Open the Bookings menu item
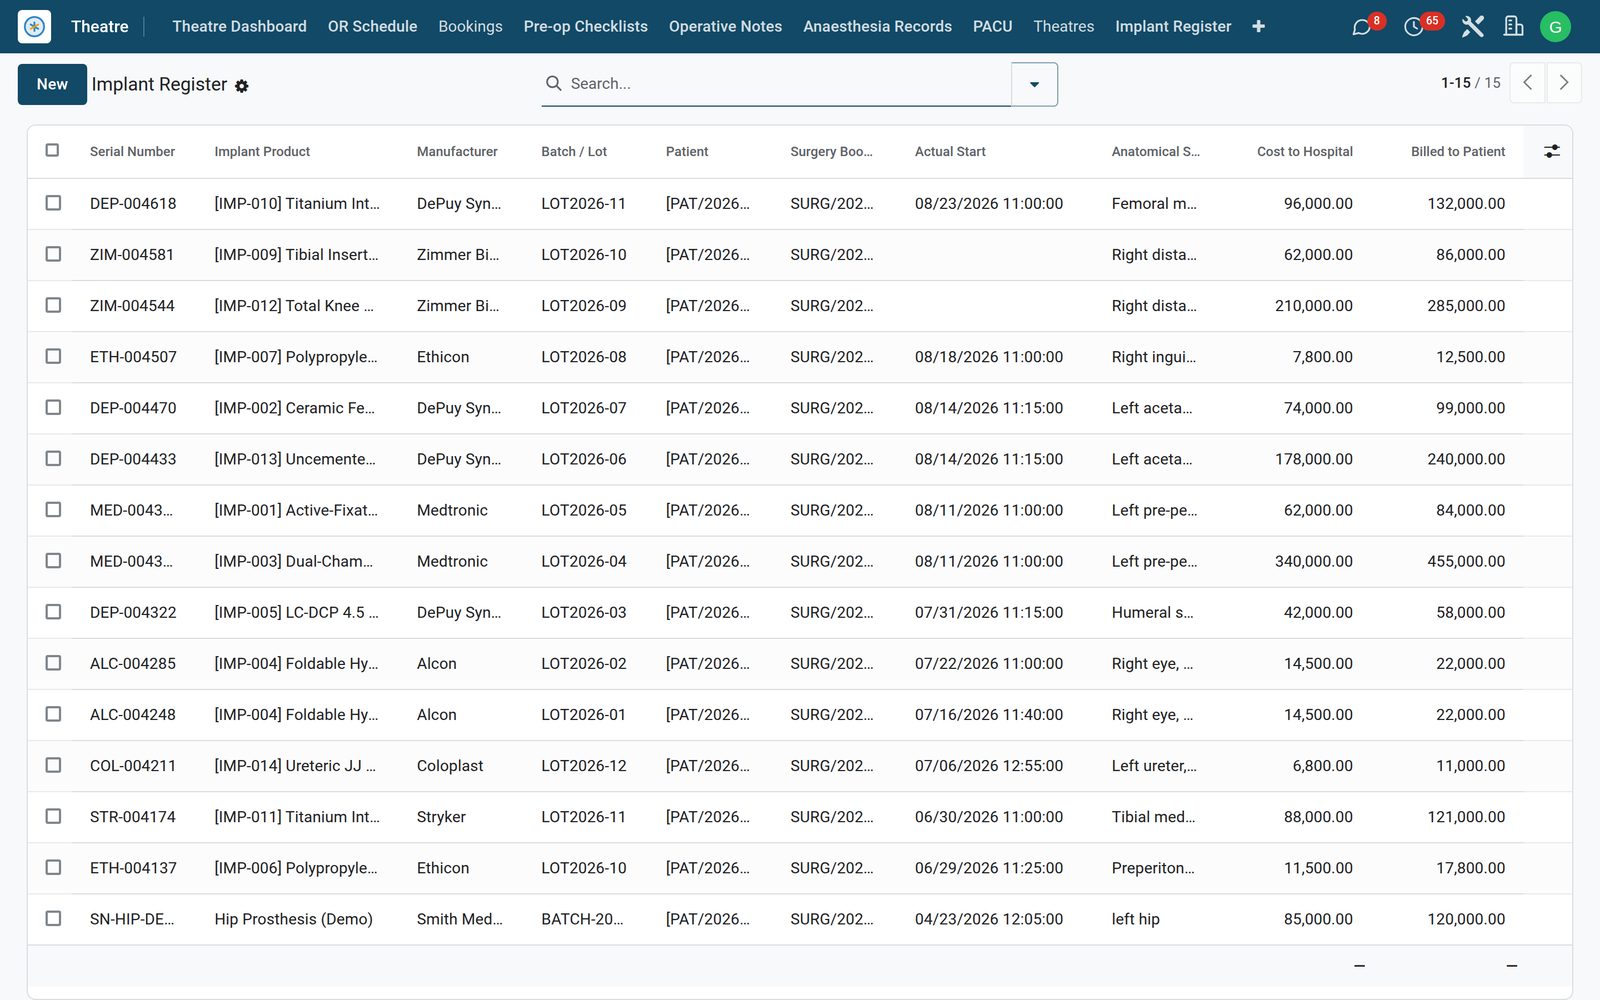 click(x=470, y=27)
